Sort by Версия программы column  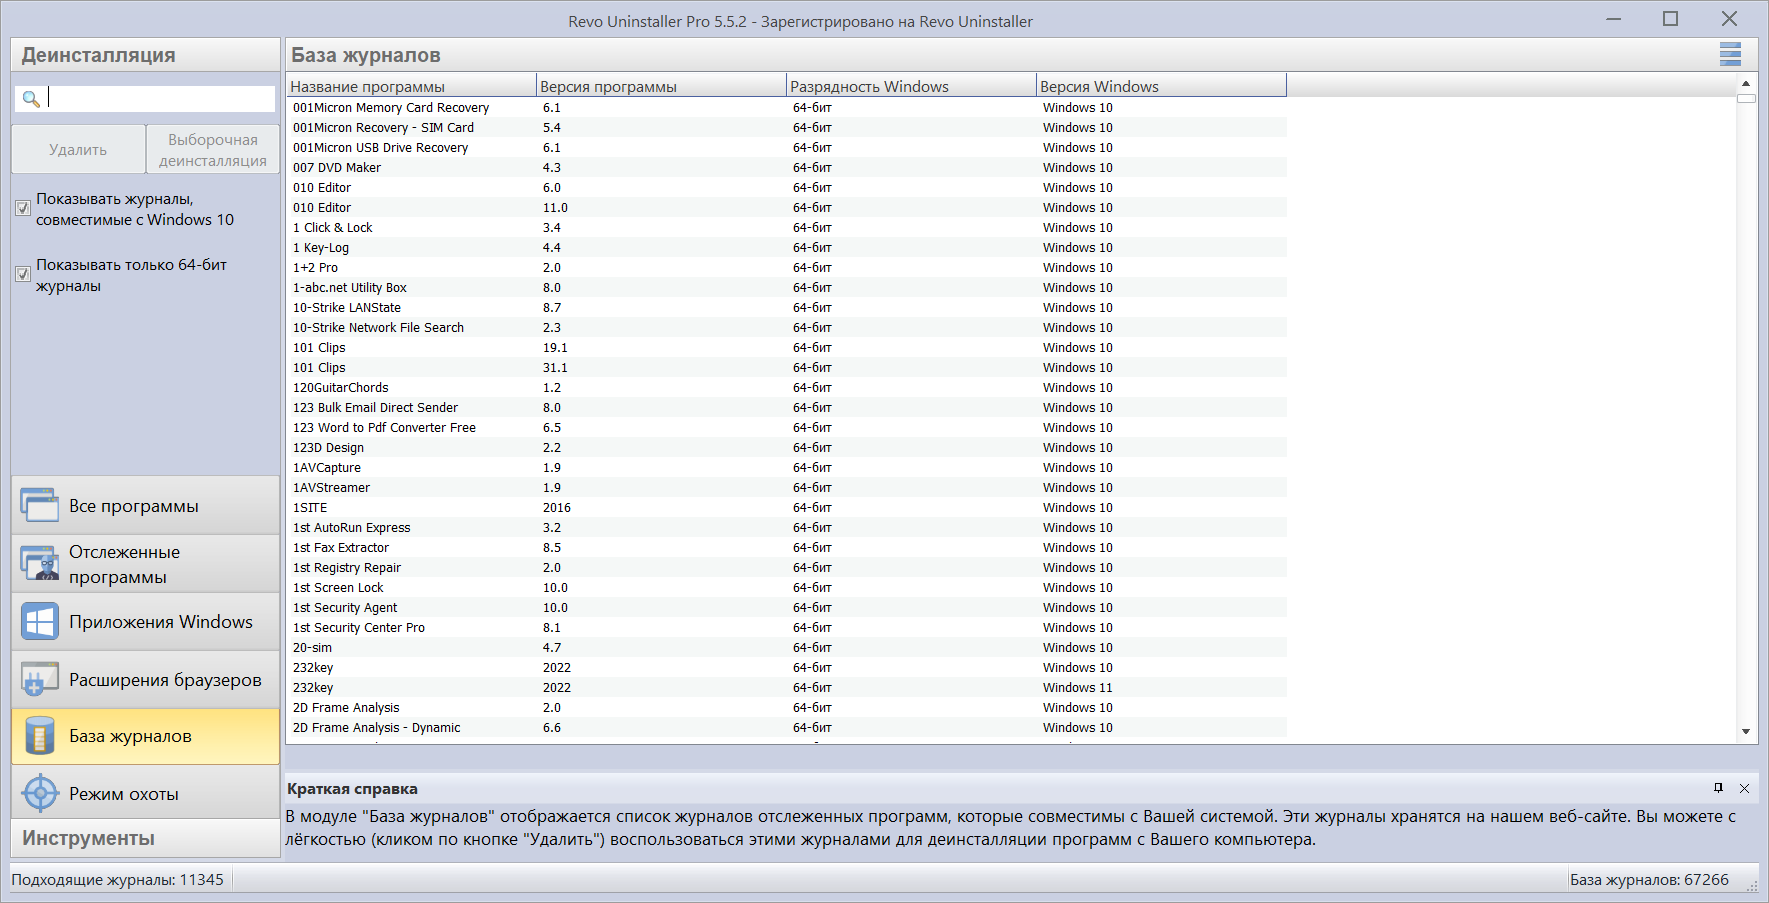tap(661, 86)
